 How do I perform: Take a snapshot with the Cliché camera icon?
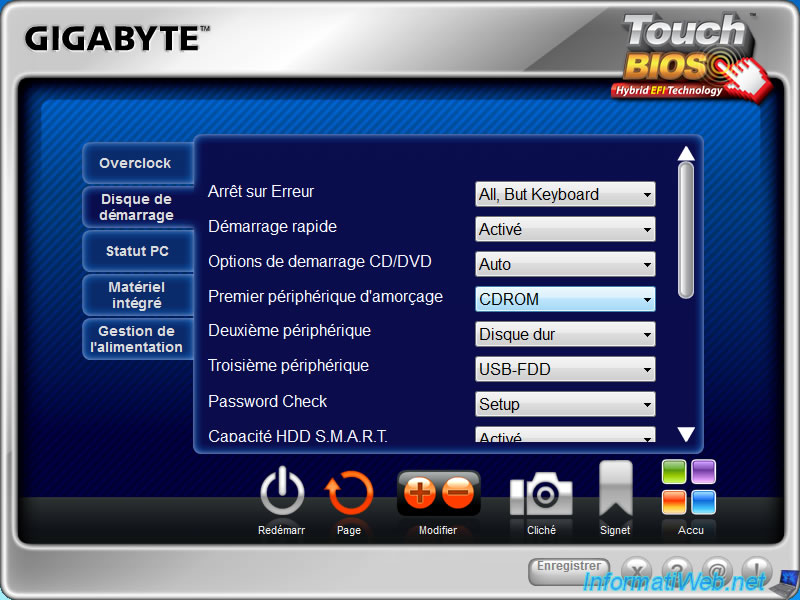[x=541, y=493]
